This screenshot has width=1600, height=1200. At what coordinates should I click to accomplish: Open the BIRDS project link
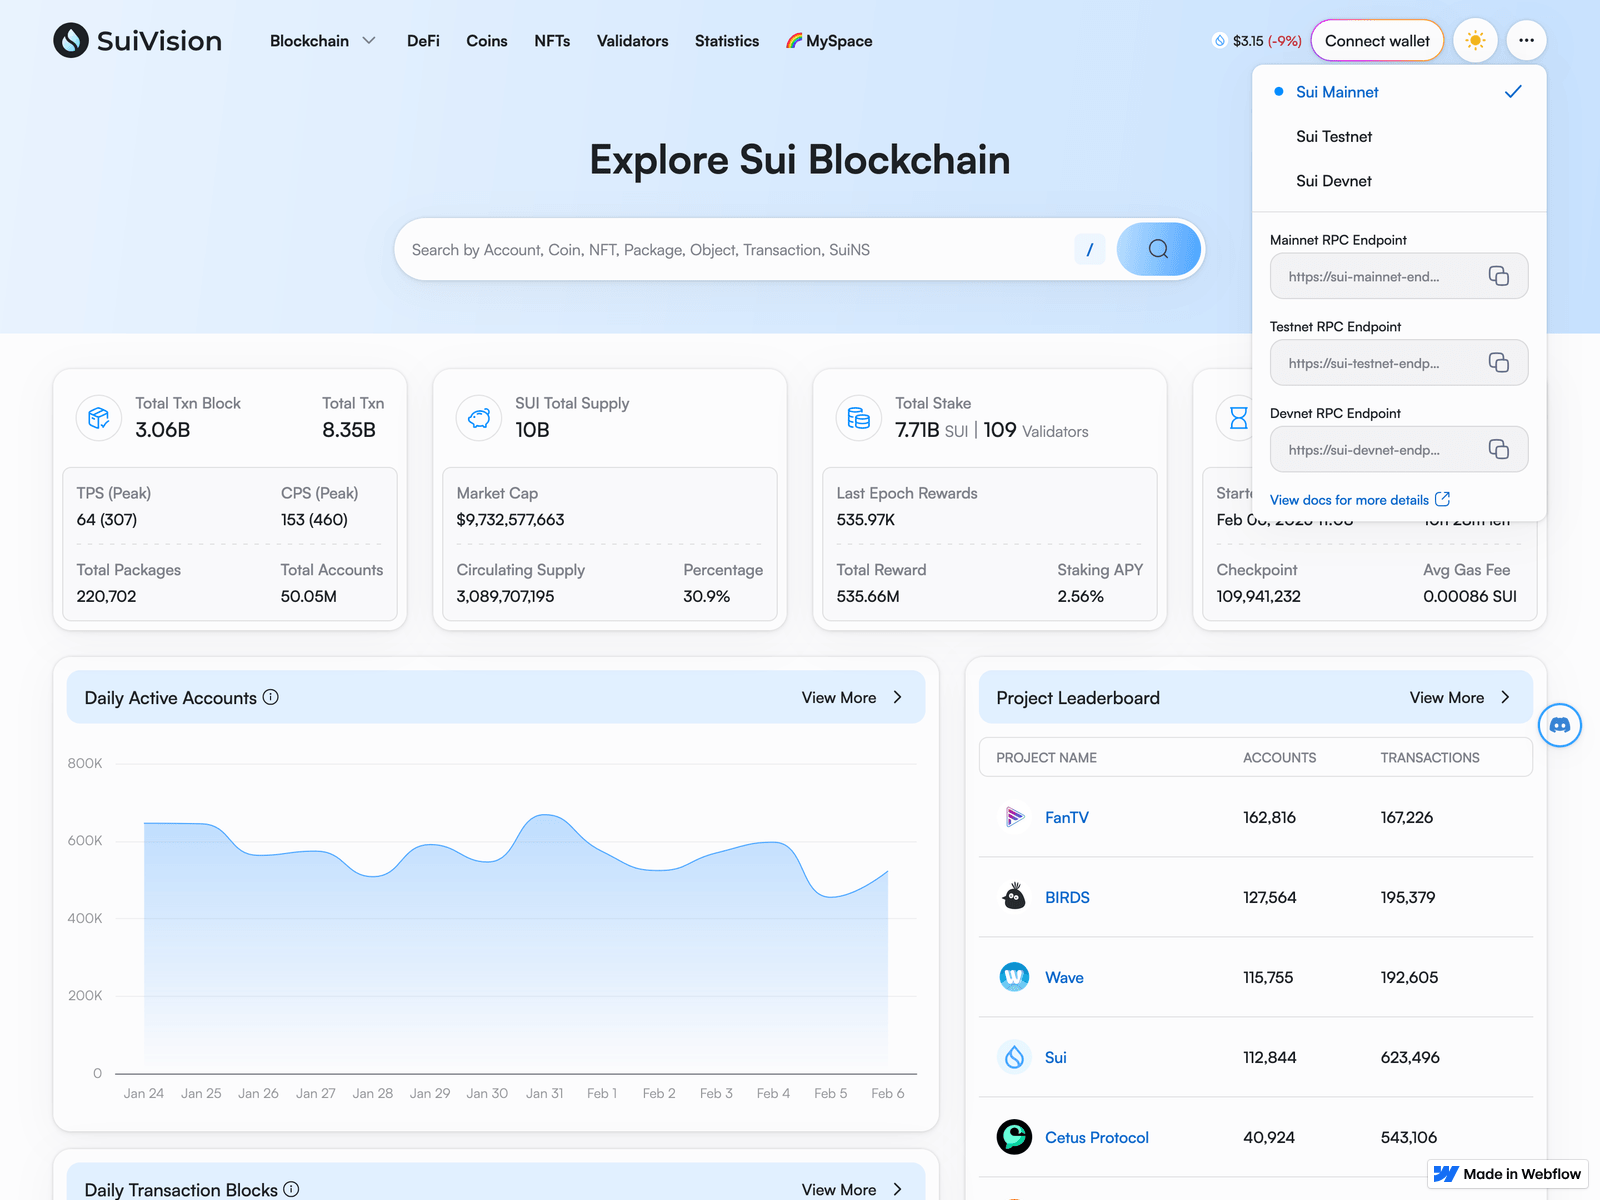(1067, 897)
